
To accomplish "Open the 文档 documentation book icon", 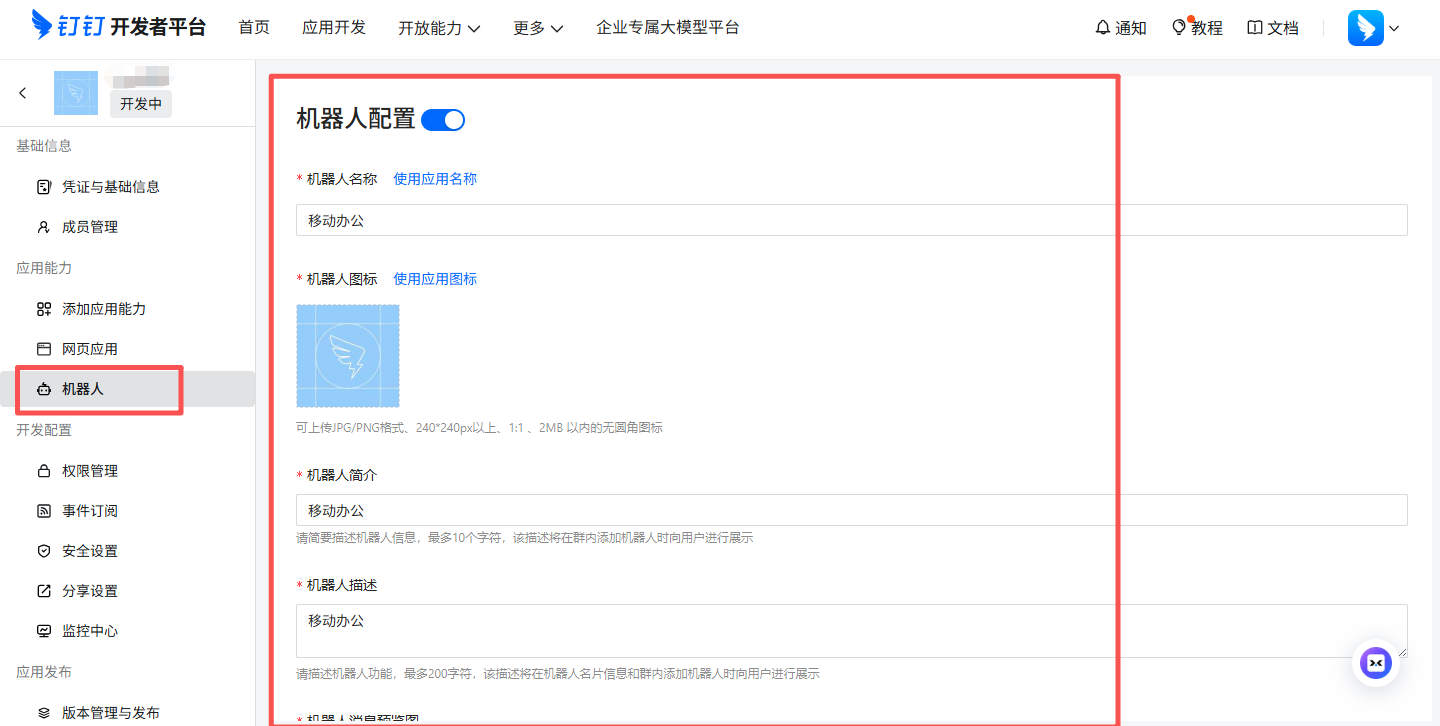I will 1255,28.
